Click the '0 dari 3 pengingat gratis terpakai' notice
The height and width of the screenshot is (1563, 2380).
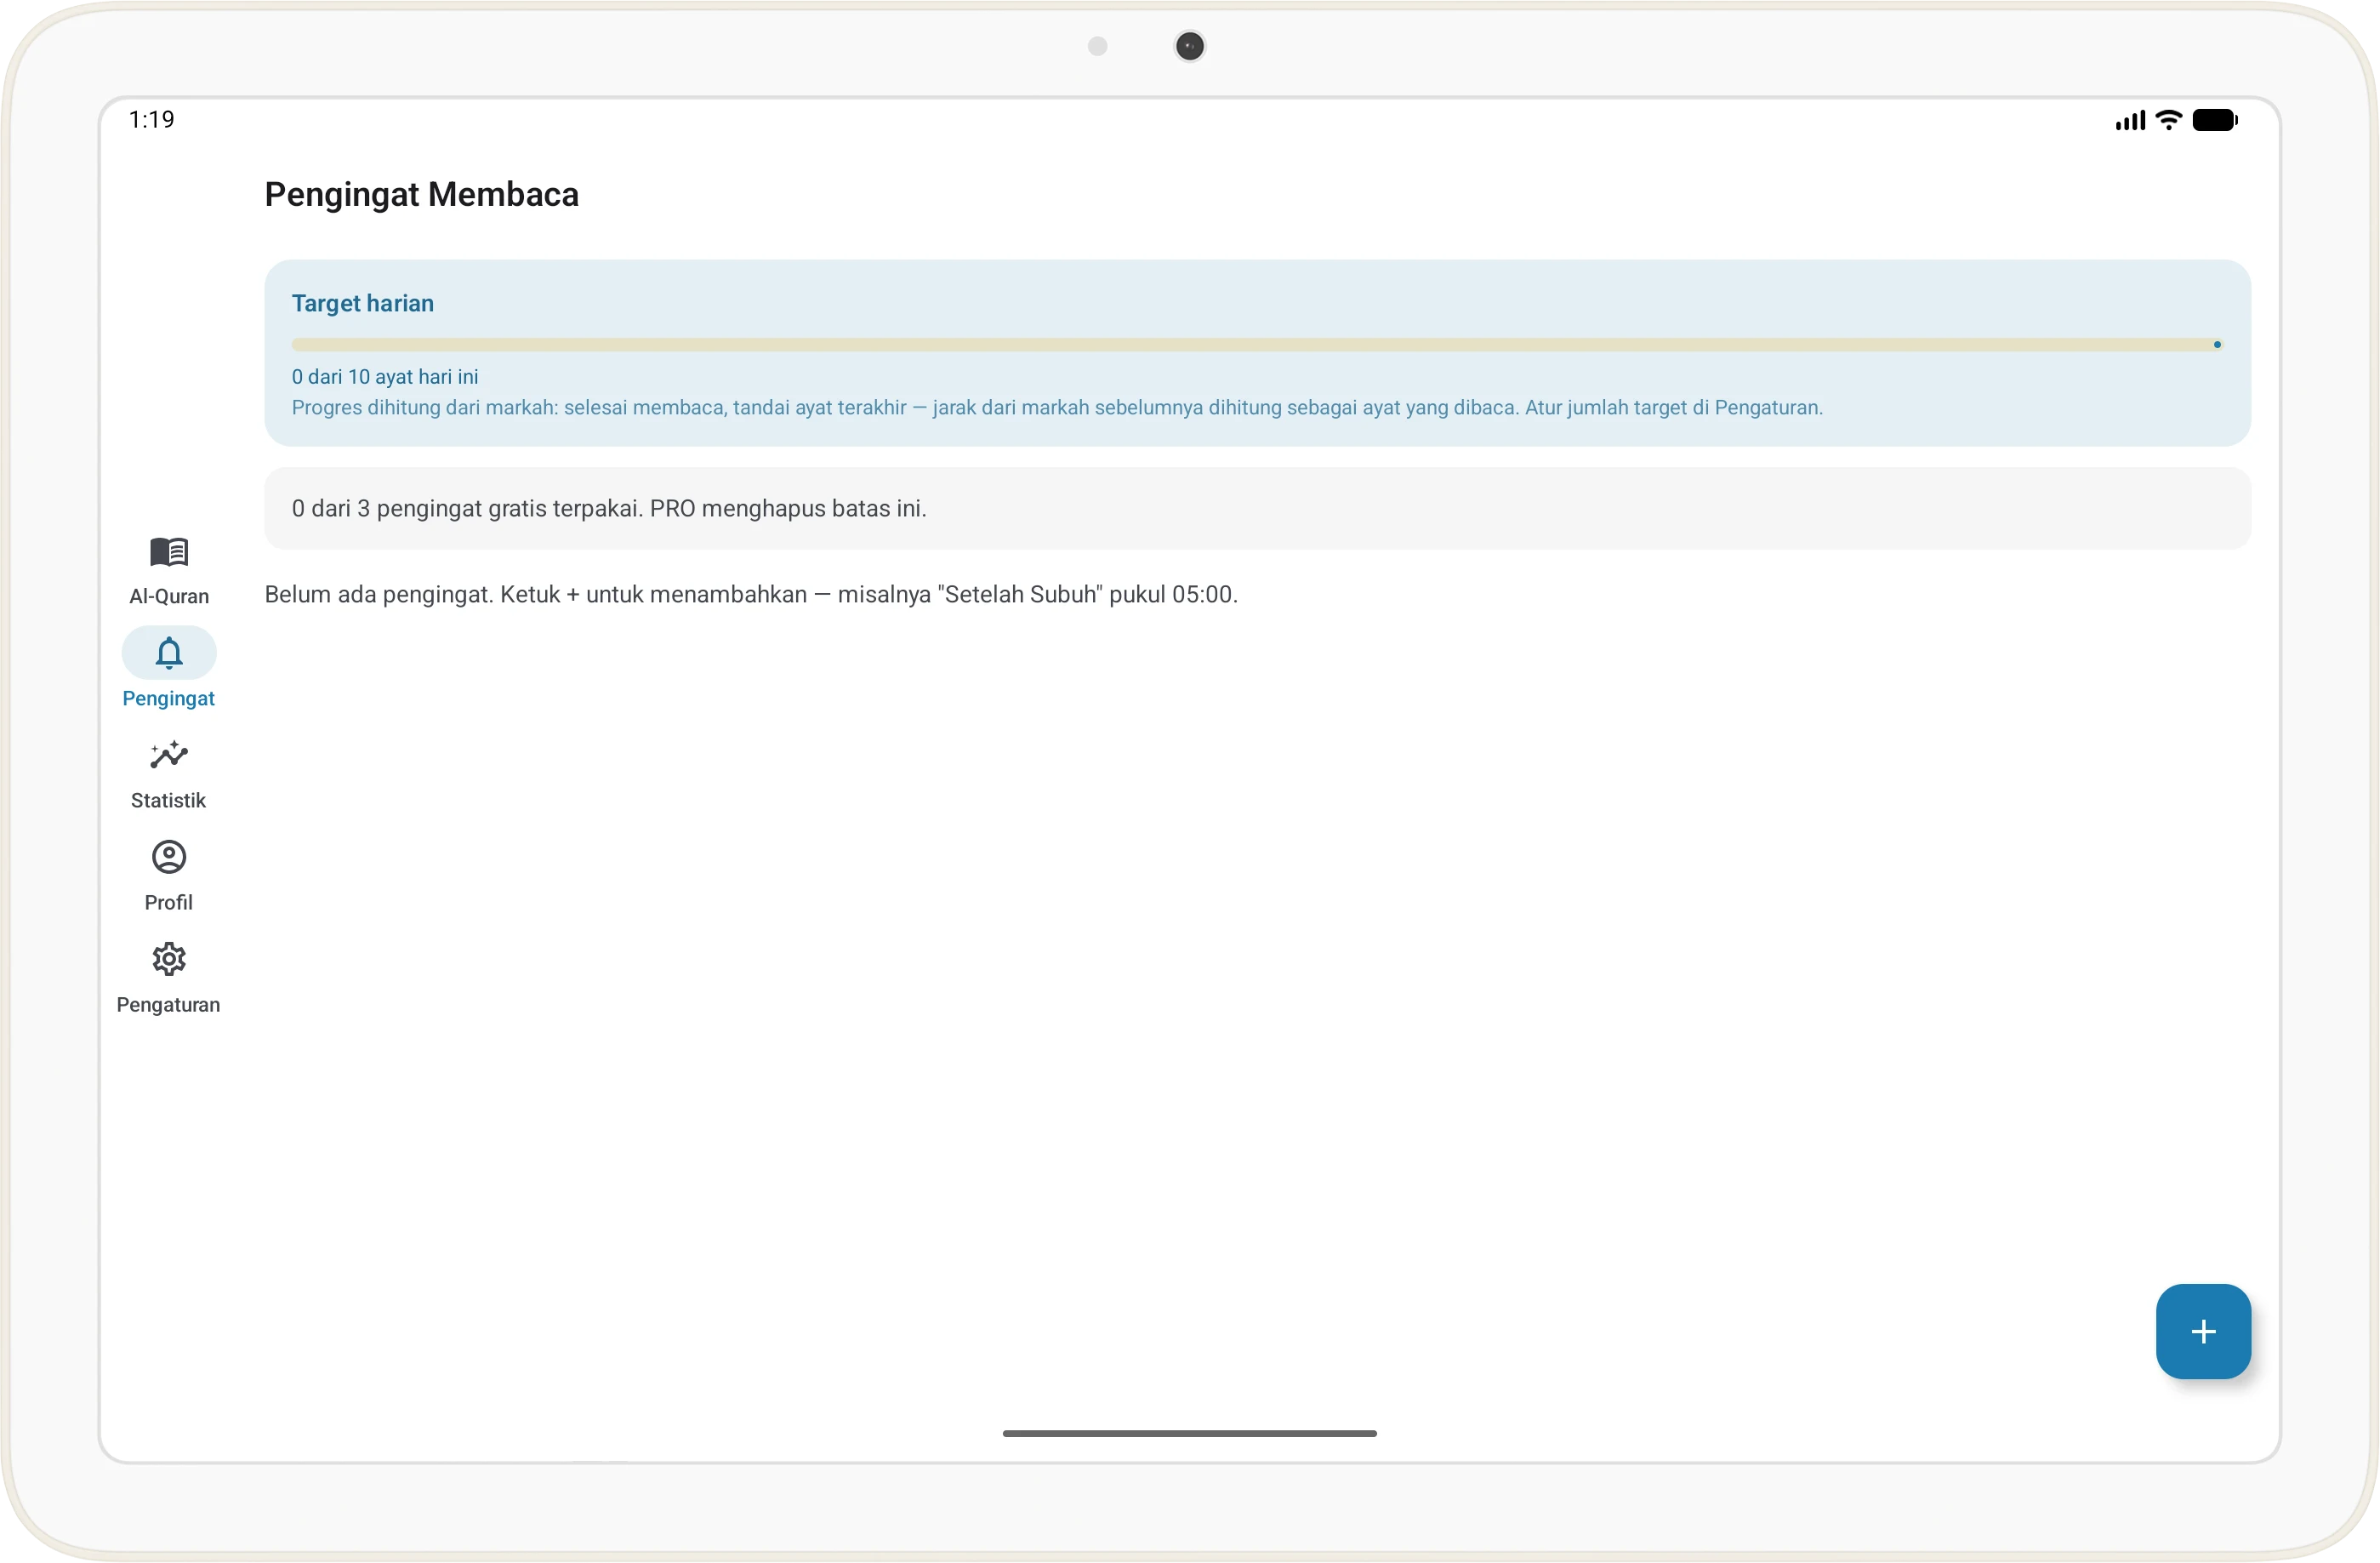(x=1257, y=508)
